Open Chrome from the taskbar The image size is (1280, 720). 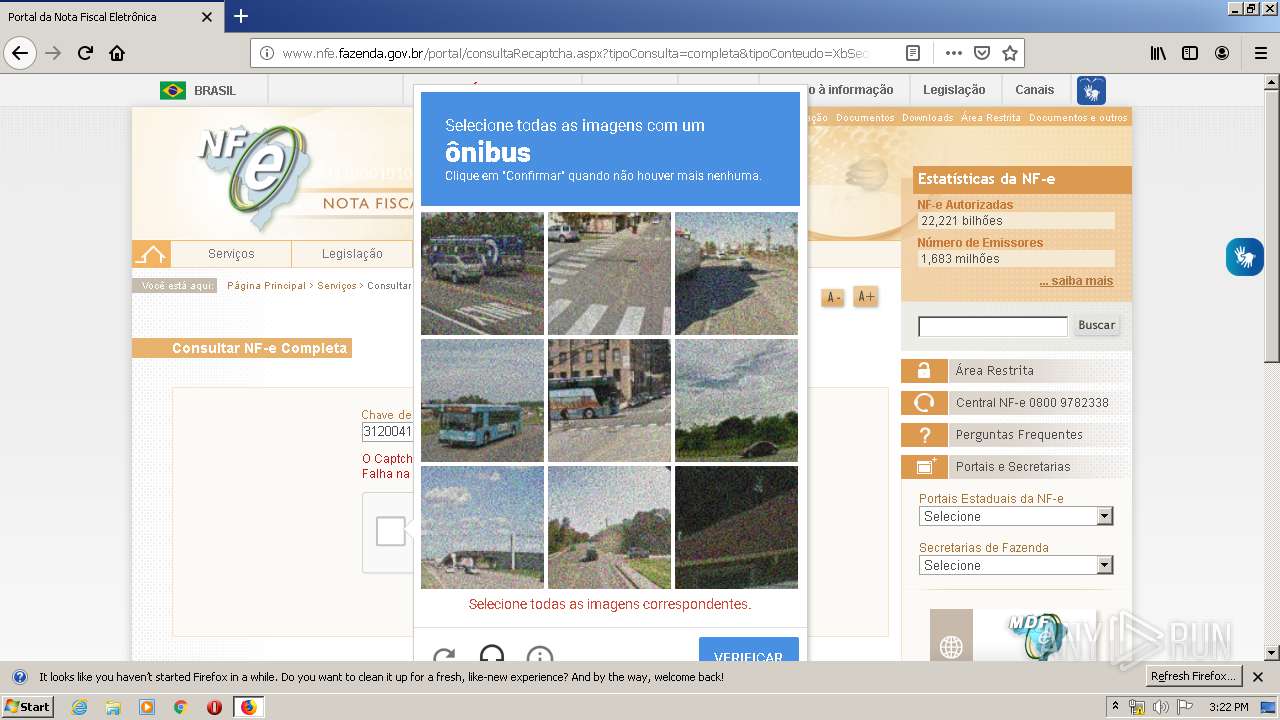[x=180, y=707]
